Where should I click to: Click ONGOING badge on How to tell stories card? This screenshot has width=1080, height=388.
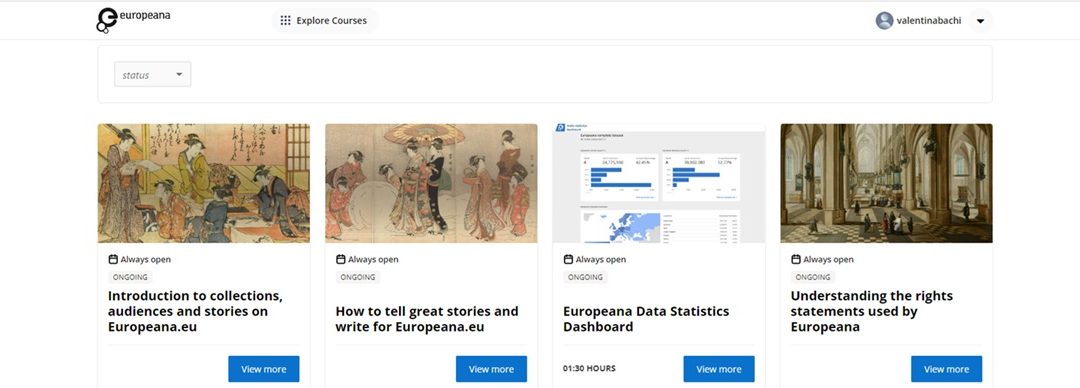(357, 277)
